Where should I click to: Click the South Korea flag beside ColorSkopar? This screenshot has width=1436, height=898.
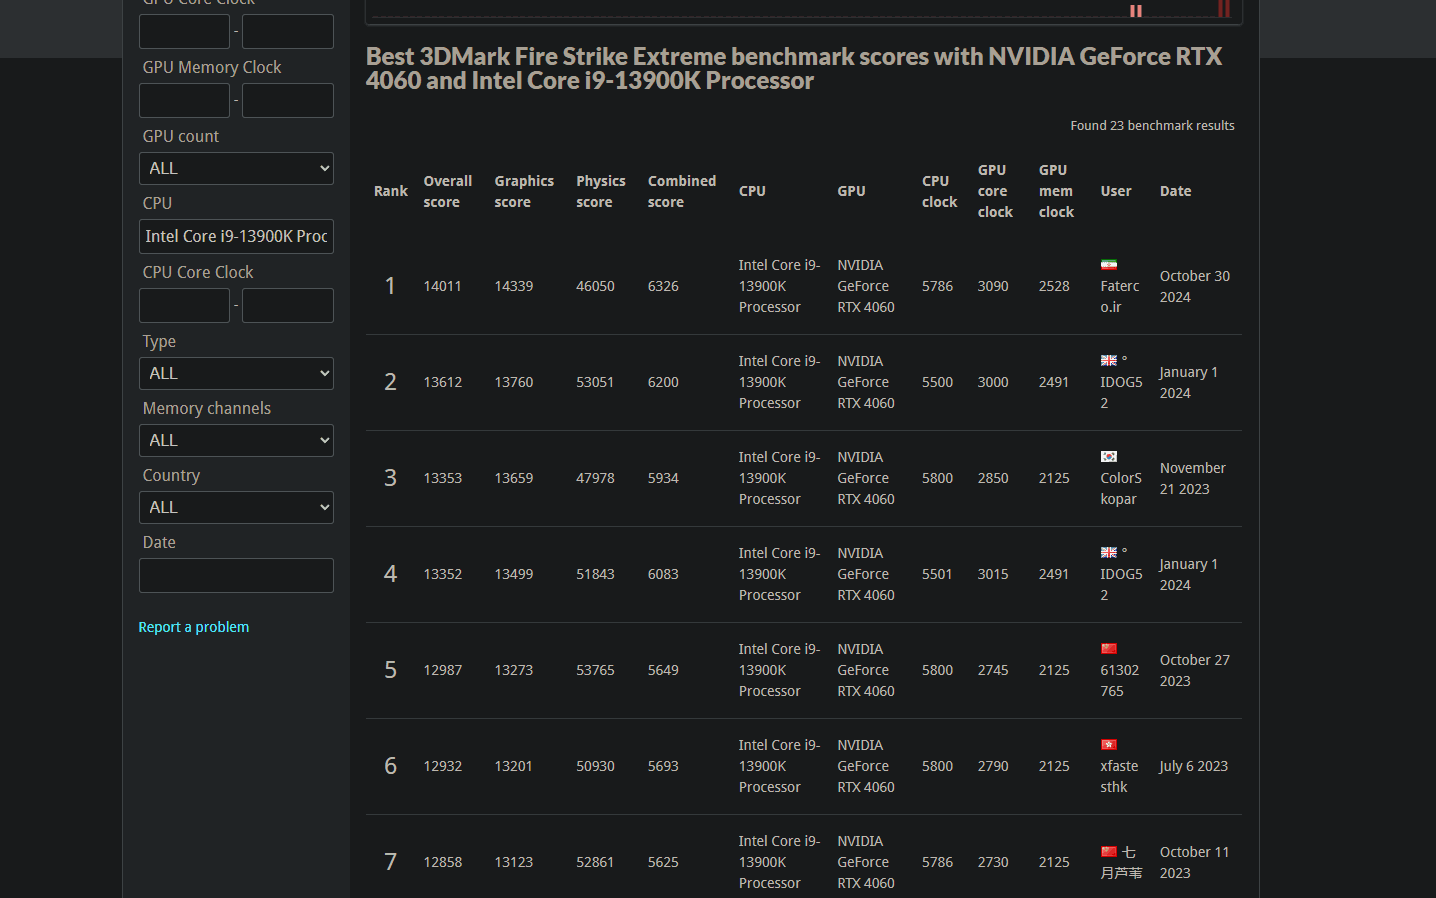click(x=1108, y=457)
